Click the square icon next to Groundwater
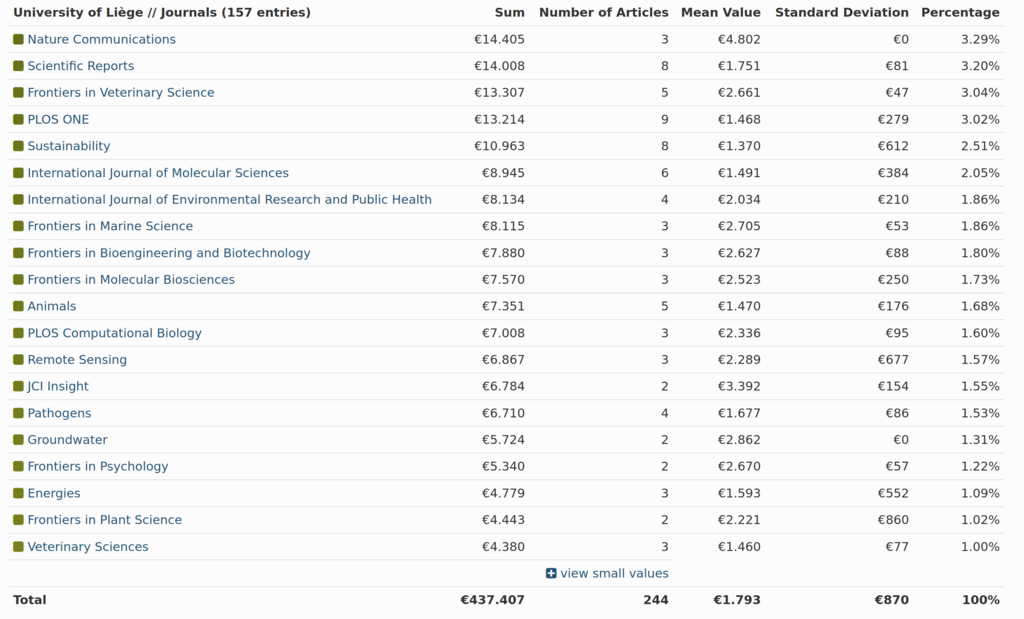The height and width of the screenshot is (619, 1024). [x=18, y=440]
